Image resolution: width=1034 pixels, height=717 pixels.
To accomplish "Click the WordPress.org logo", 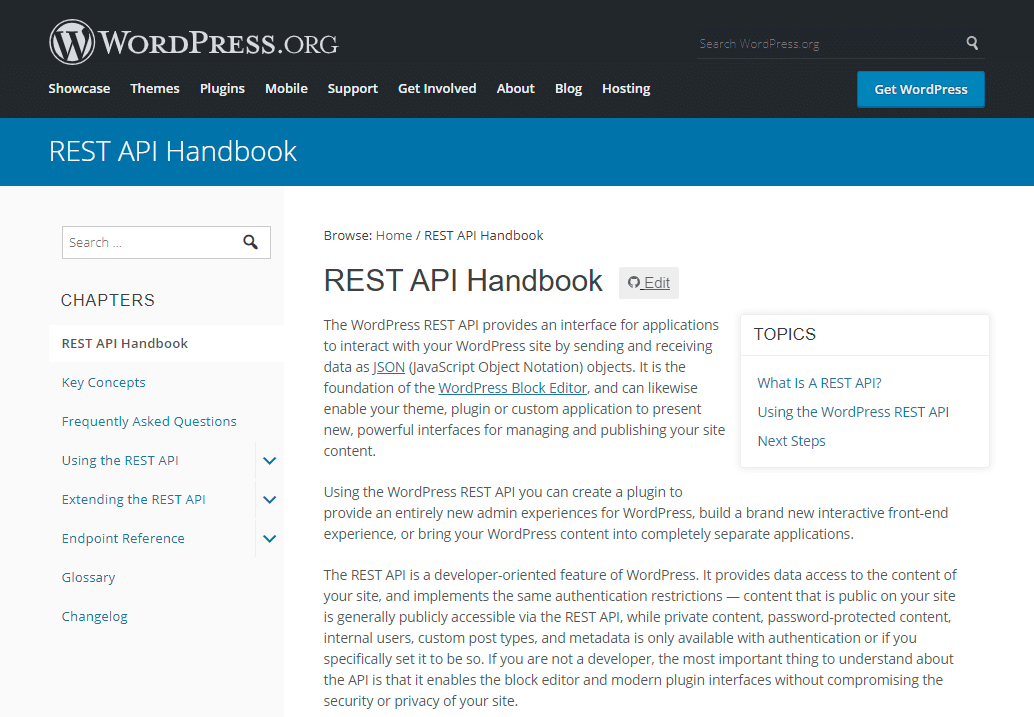I will coord(193,42).
